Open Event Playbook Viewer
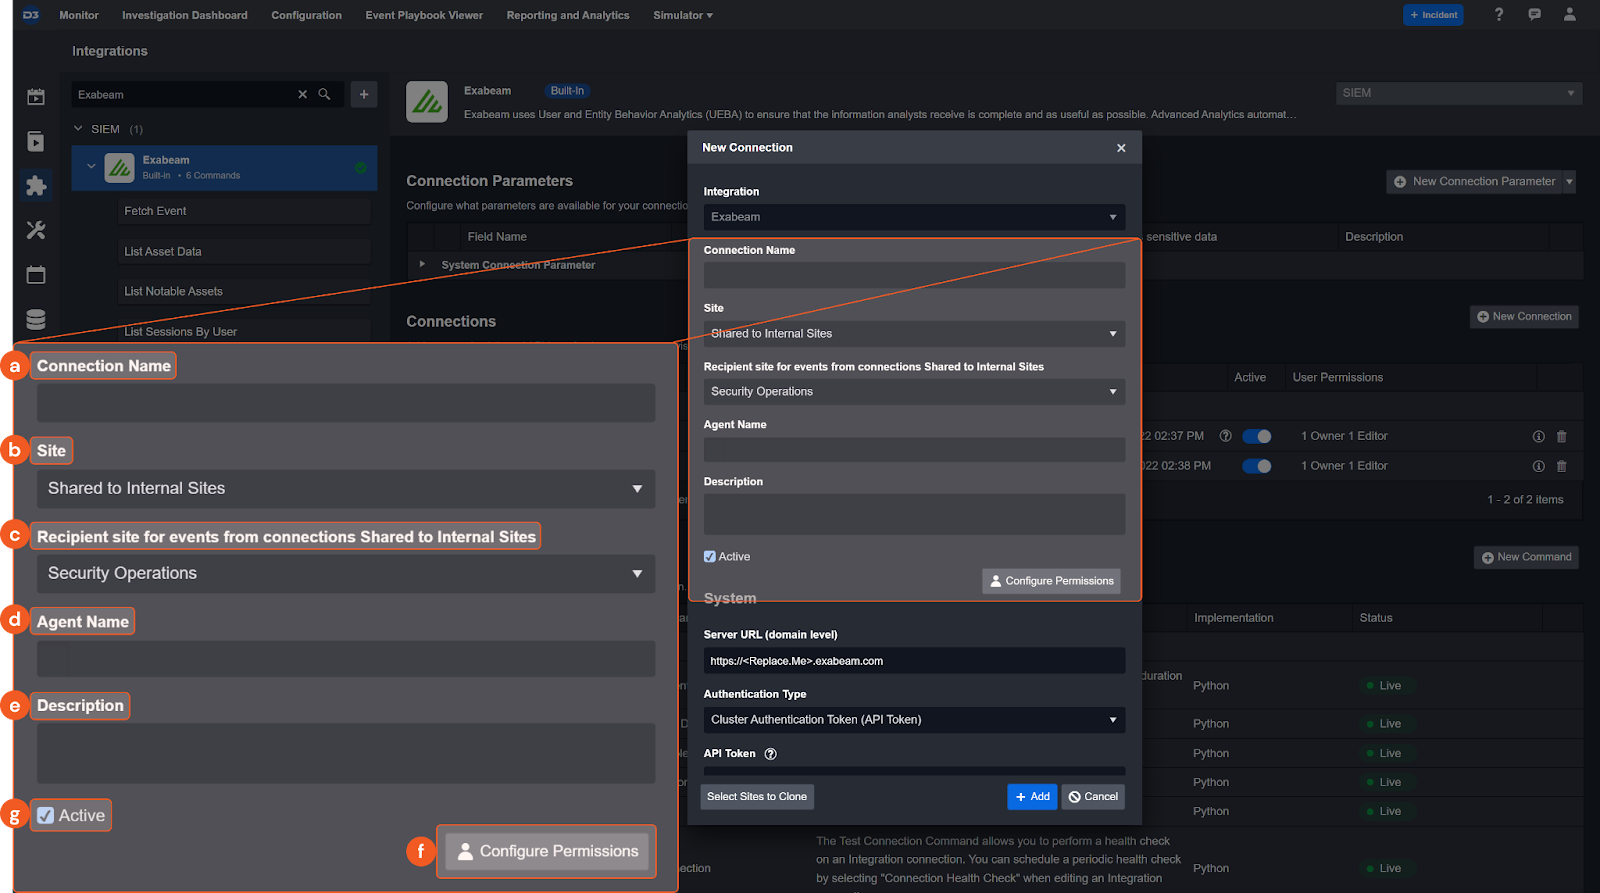The height and width of the screenshot is (893, 1600). pos(424,15)
